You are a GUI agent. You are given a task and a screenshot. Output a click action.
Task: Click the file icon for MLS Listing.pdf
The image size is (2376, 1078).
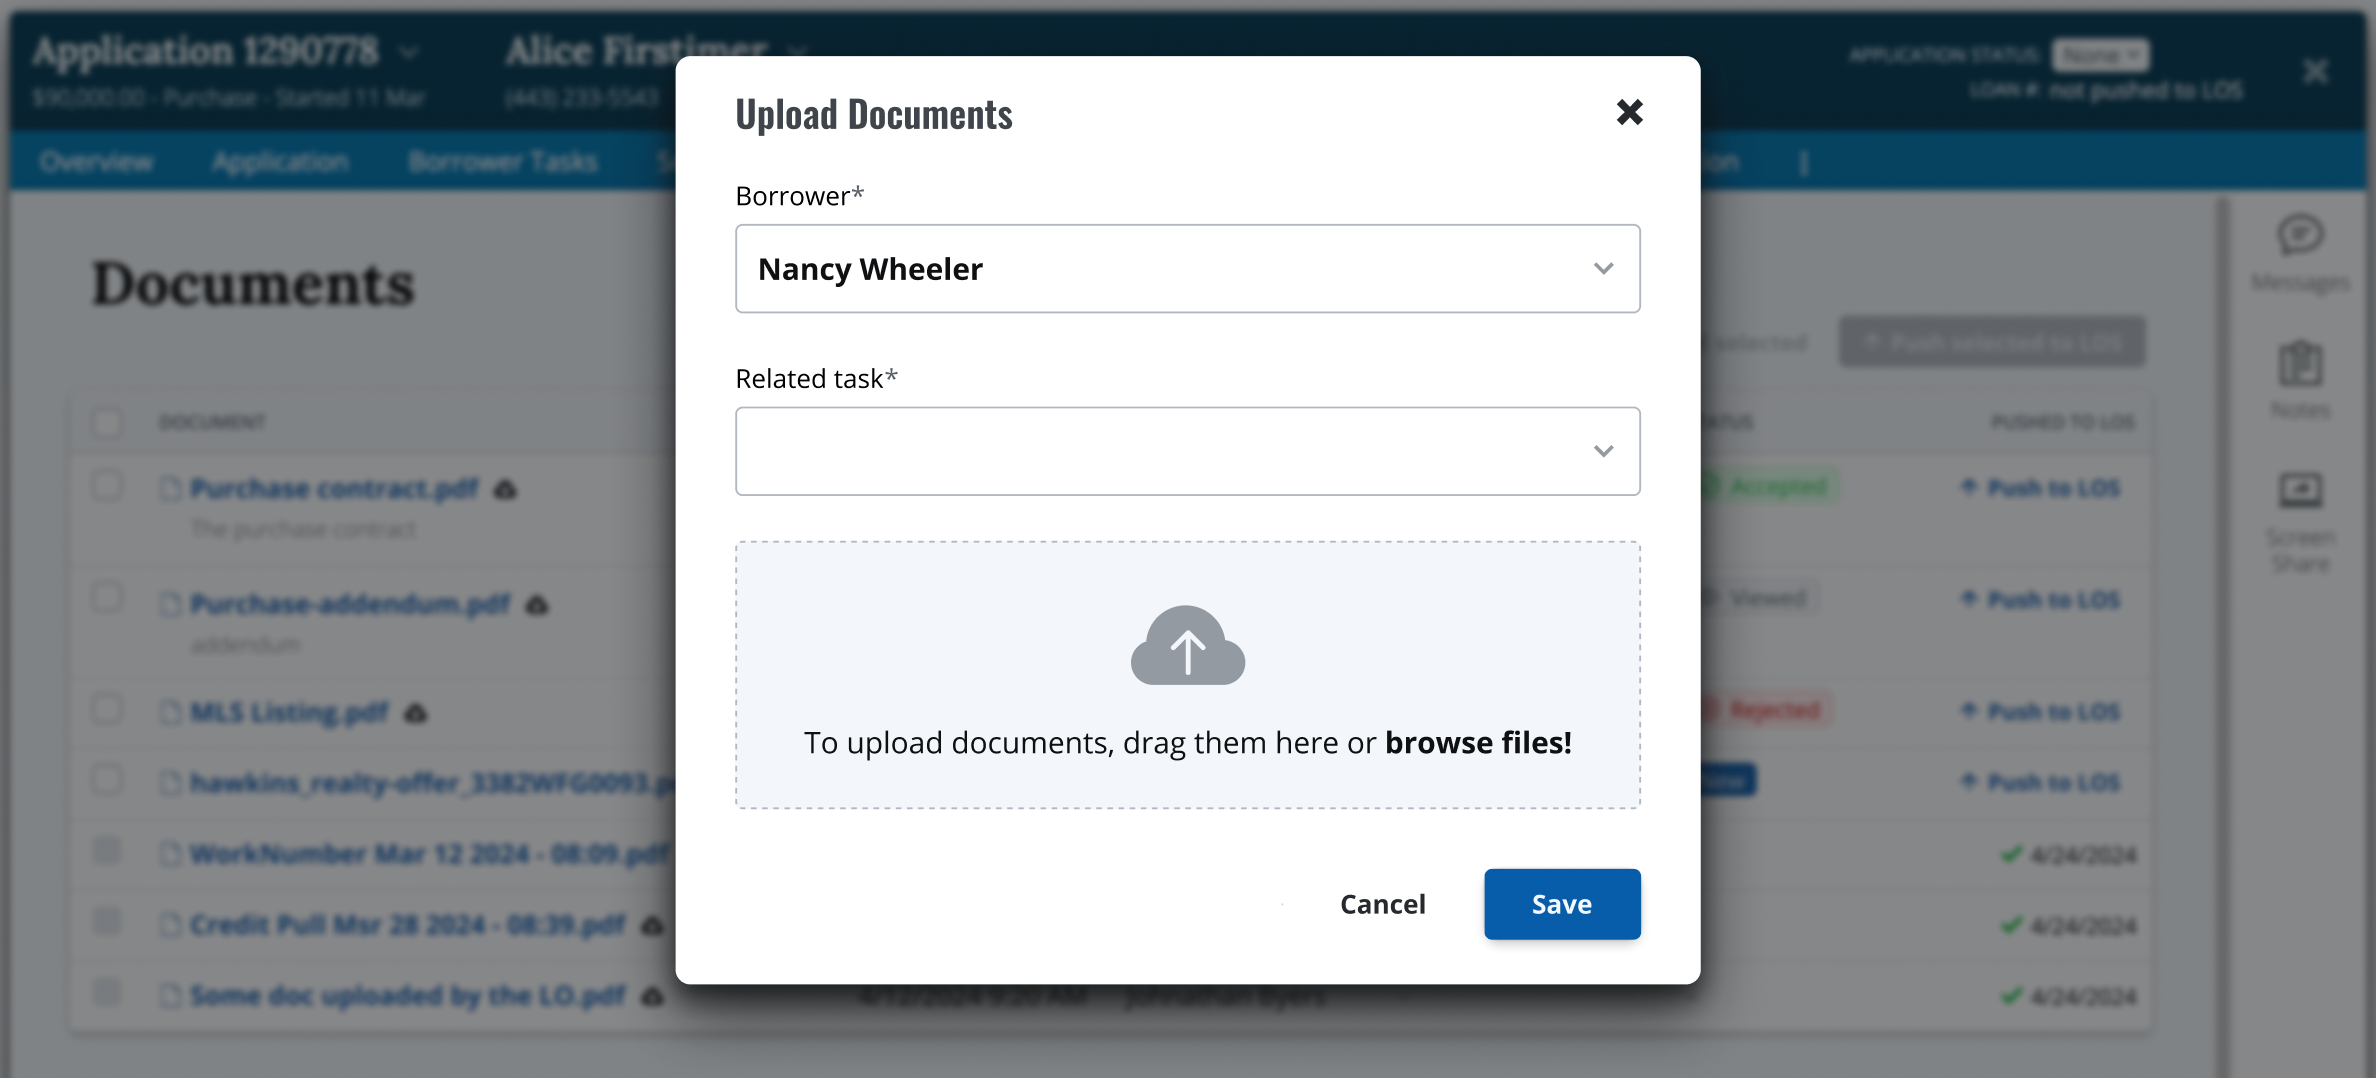[x=171, y=712]
